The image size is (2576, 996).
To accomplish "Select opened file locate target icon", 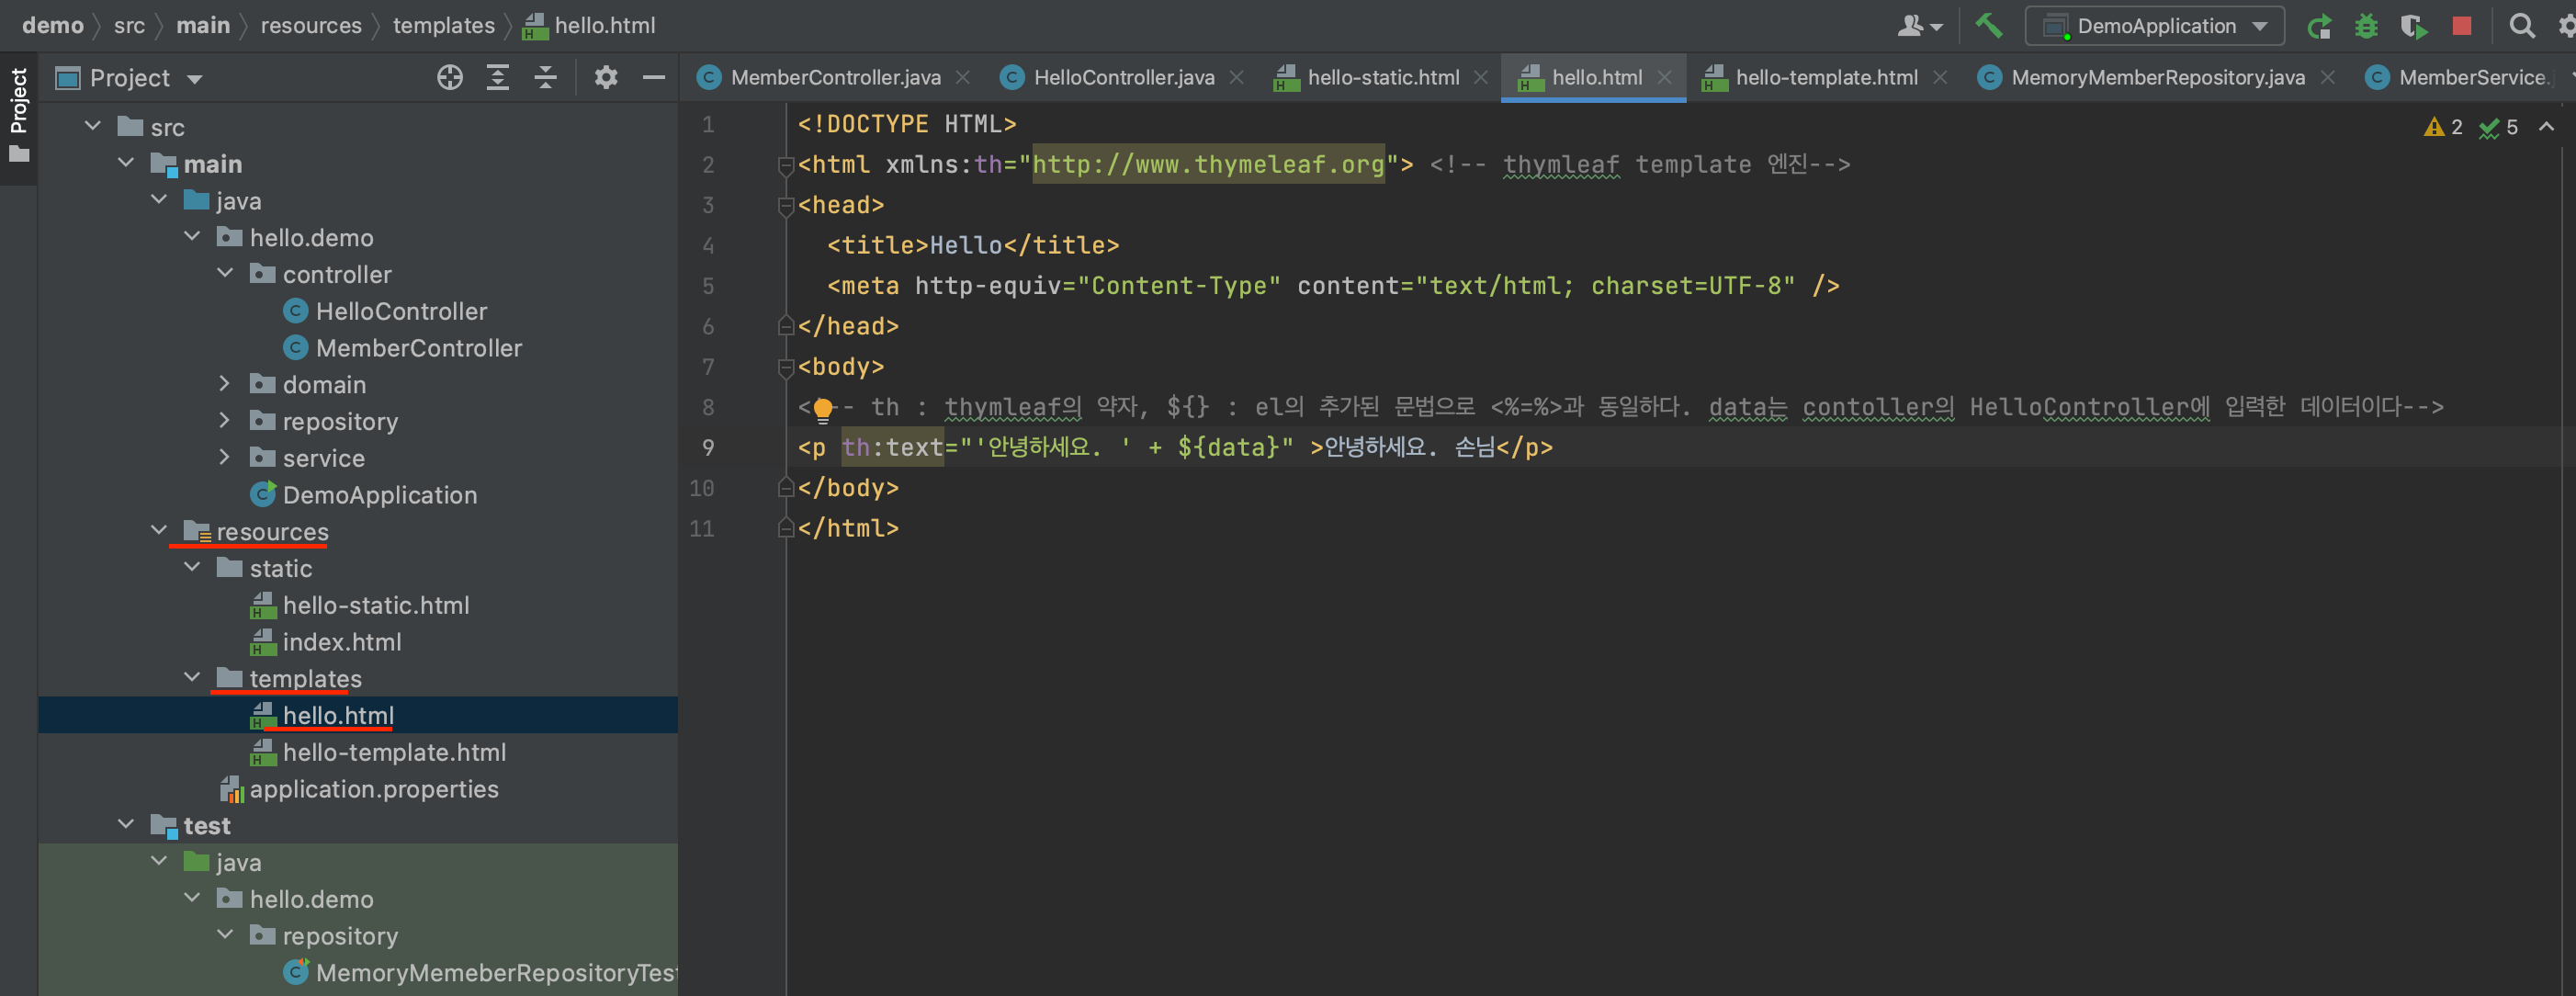I will pyautogui.click(x=450, y=78).
